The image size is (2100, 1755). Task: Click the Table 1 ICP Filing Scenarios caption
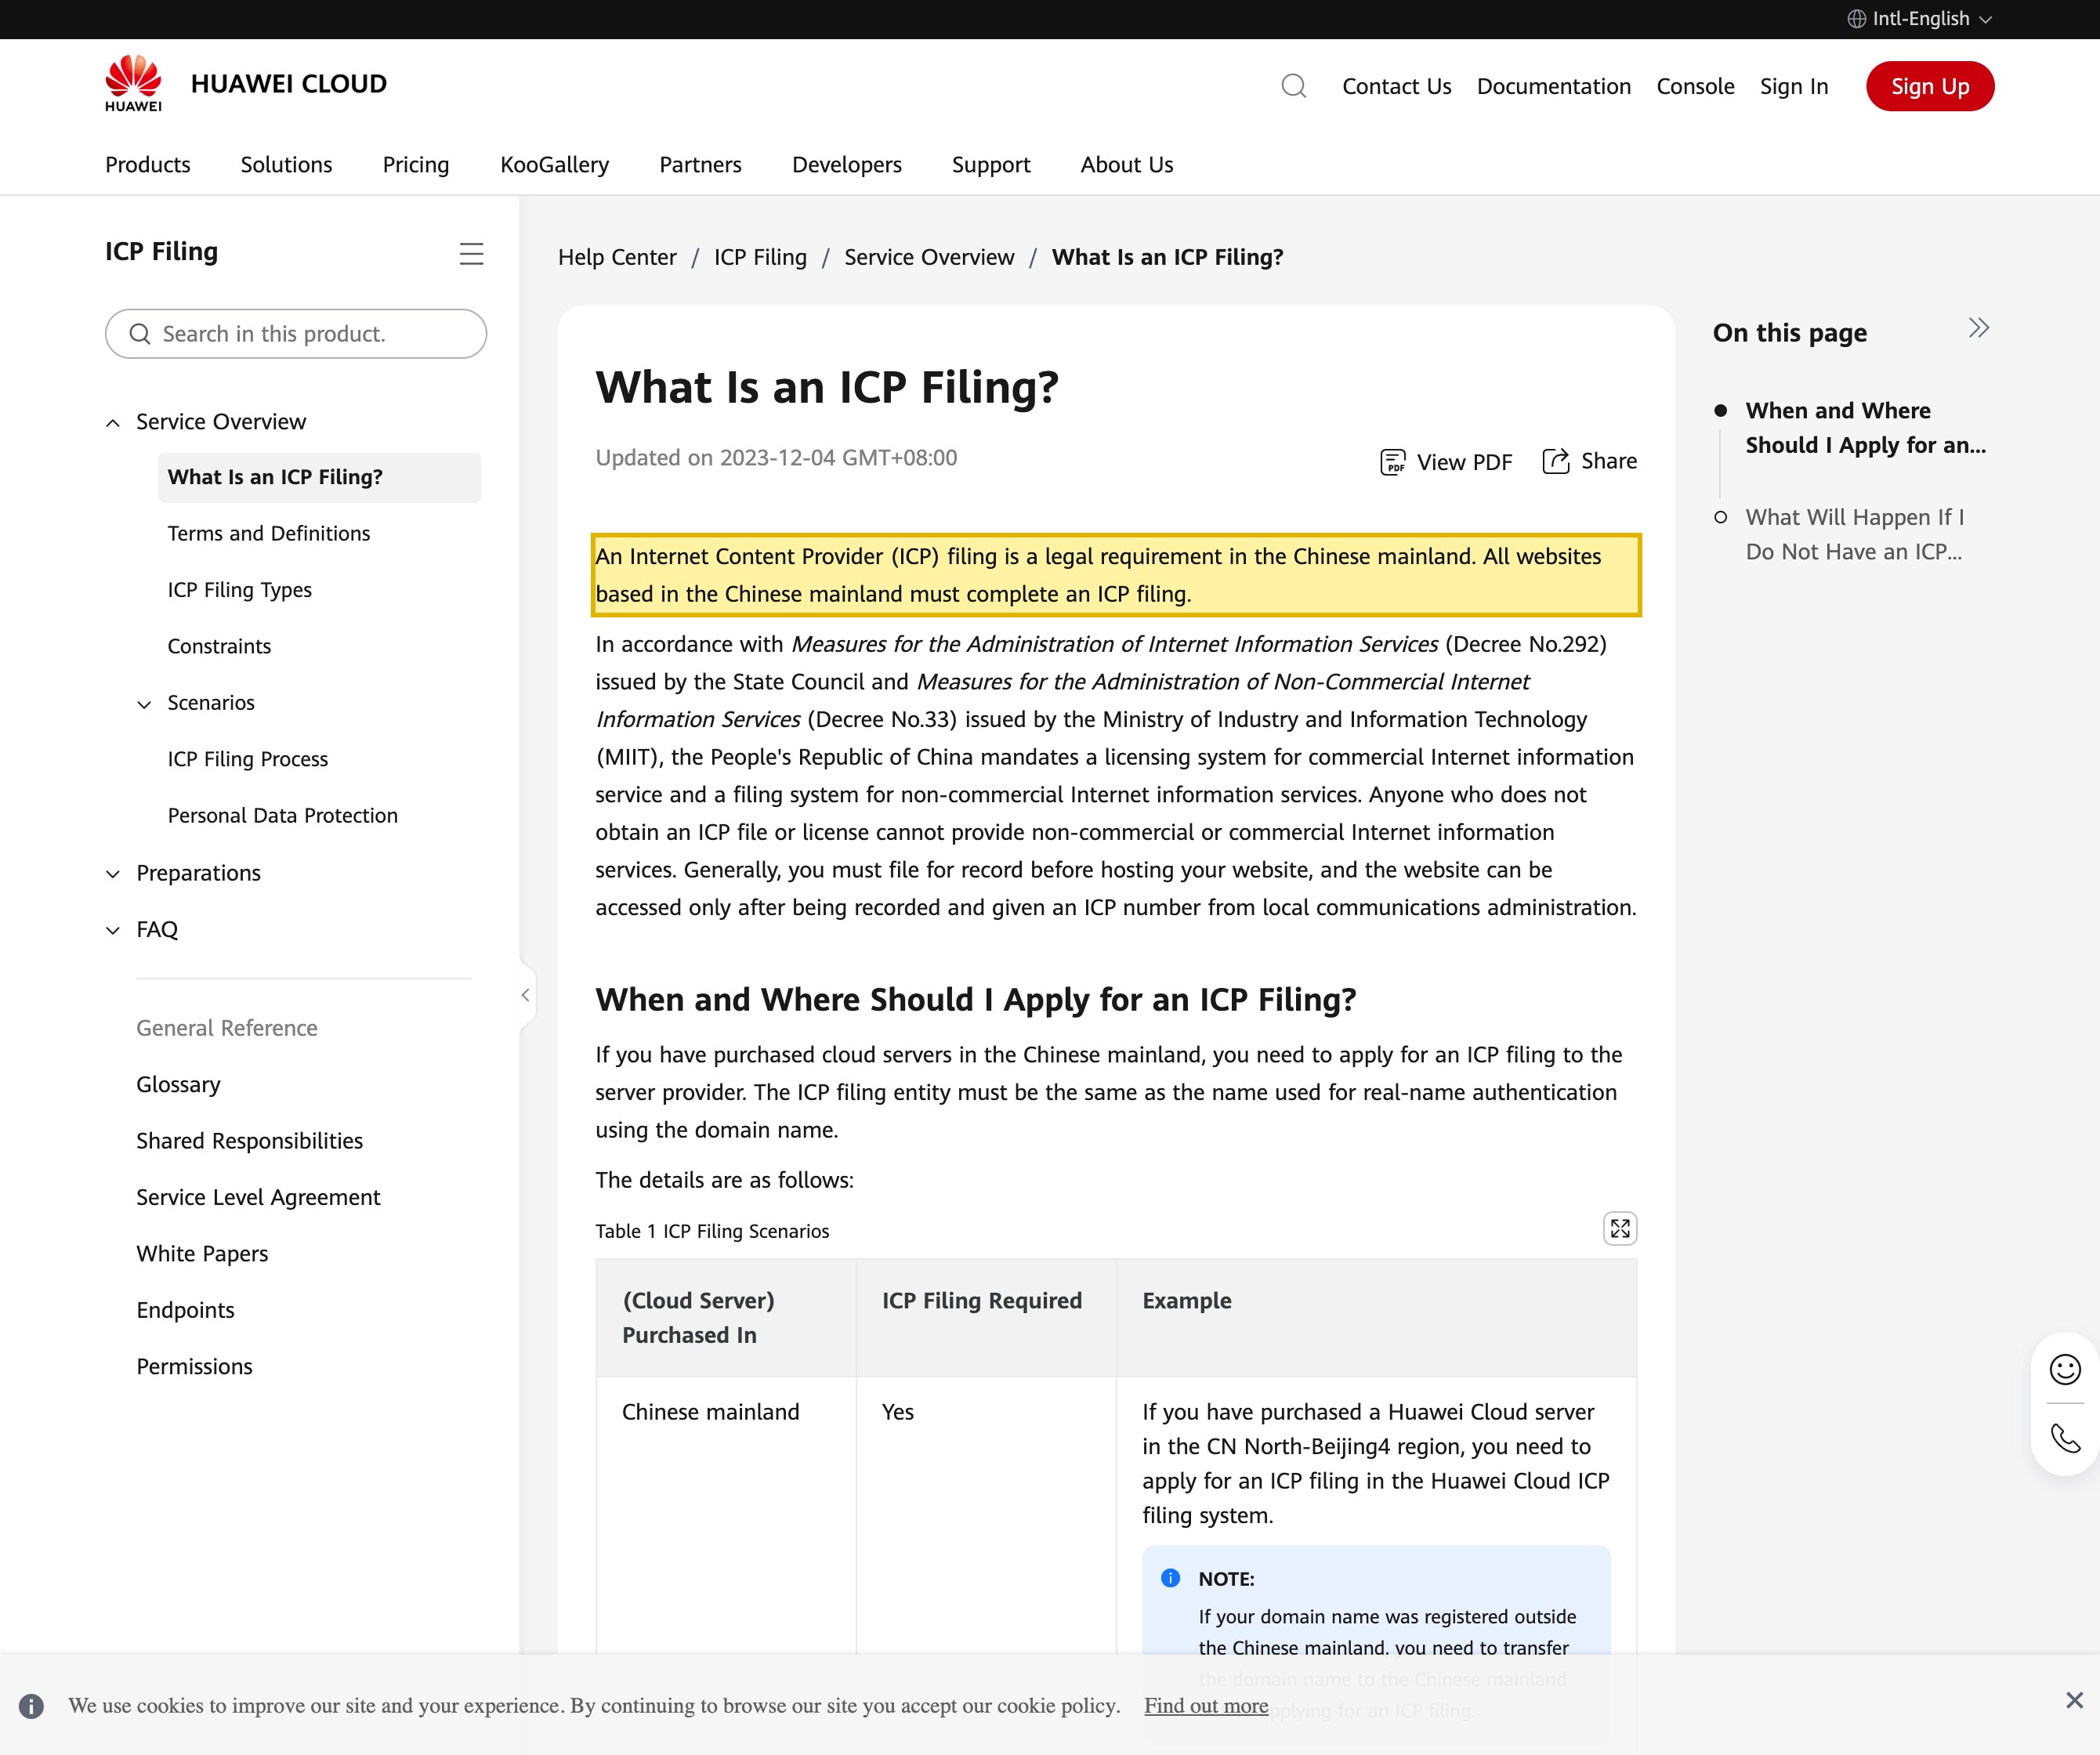pos(712,1231)
